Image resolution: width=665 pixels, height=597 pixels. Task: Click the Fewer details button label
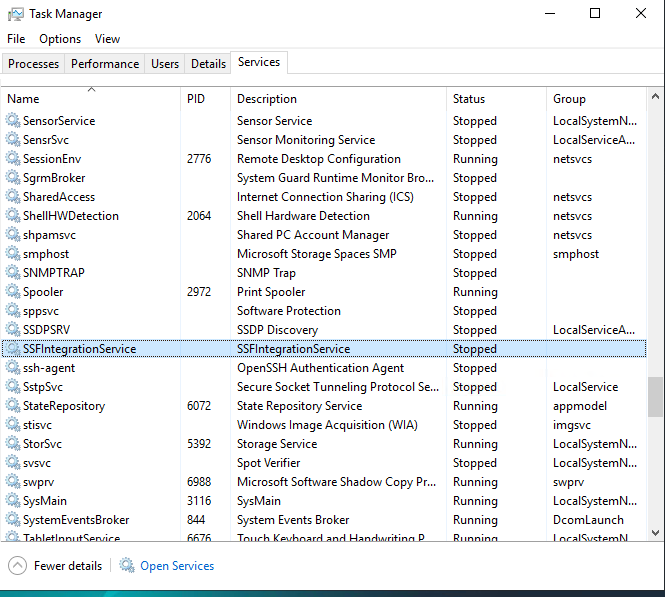[68, 566]
